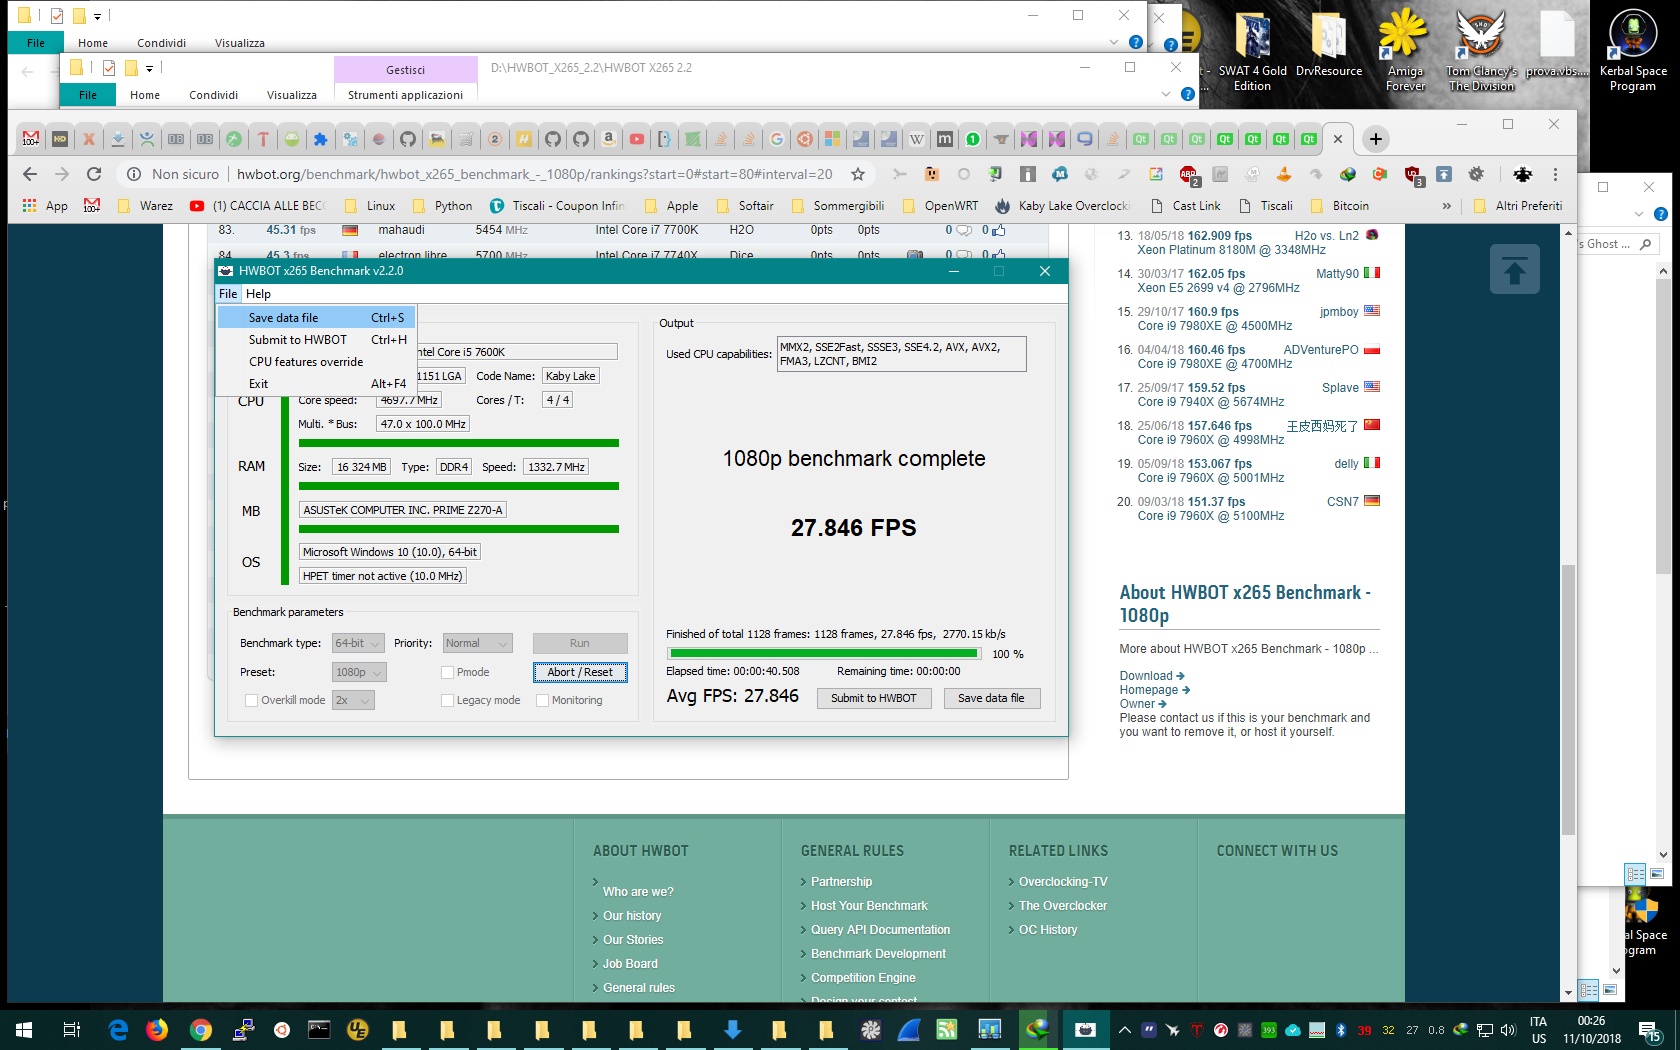Follow the Download link on the hwbot page
Image resolution: width=1680 pixels, height=1050 pixels.
(1152, 676)
